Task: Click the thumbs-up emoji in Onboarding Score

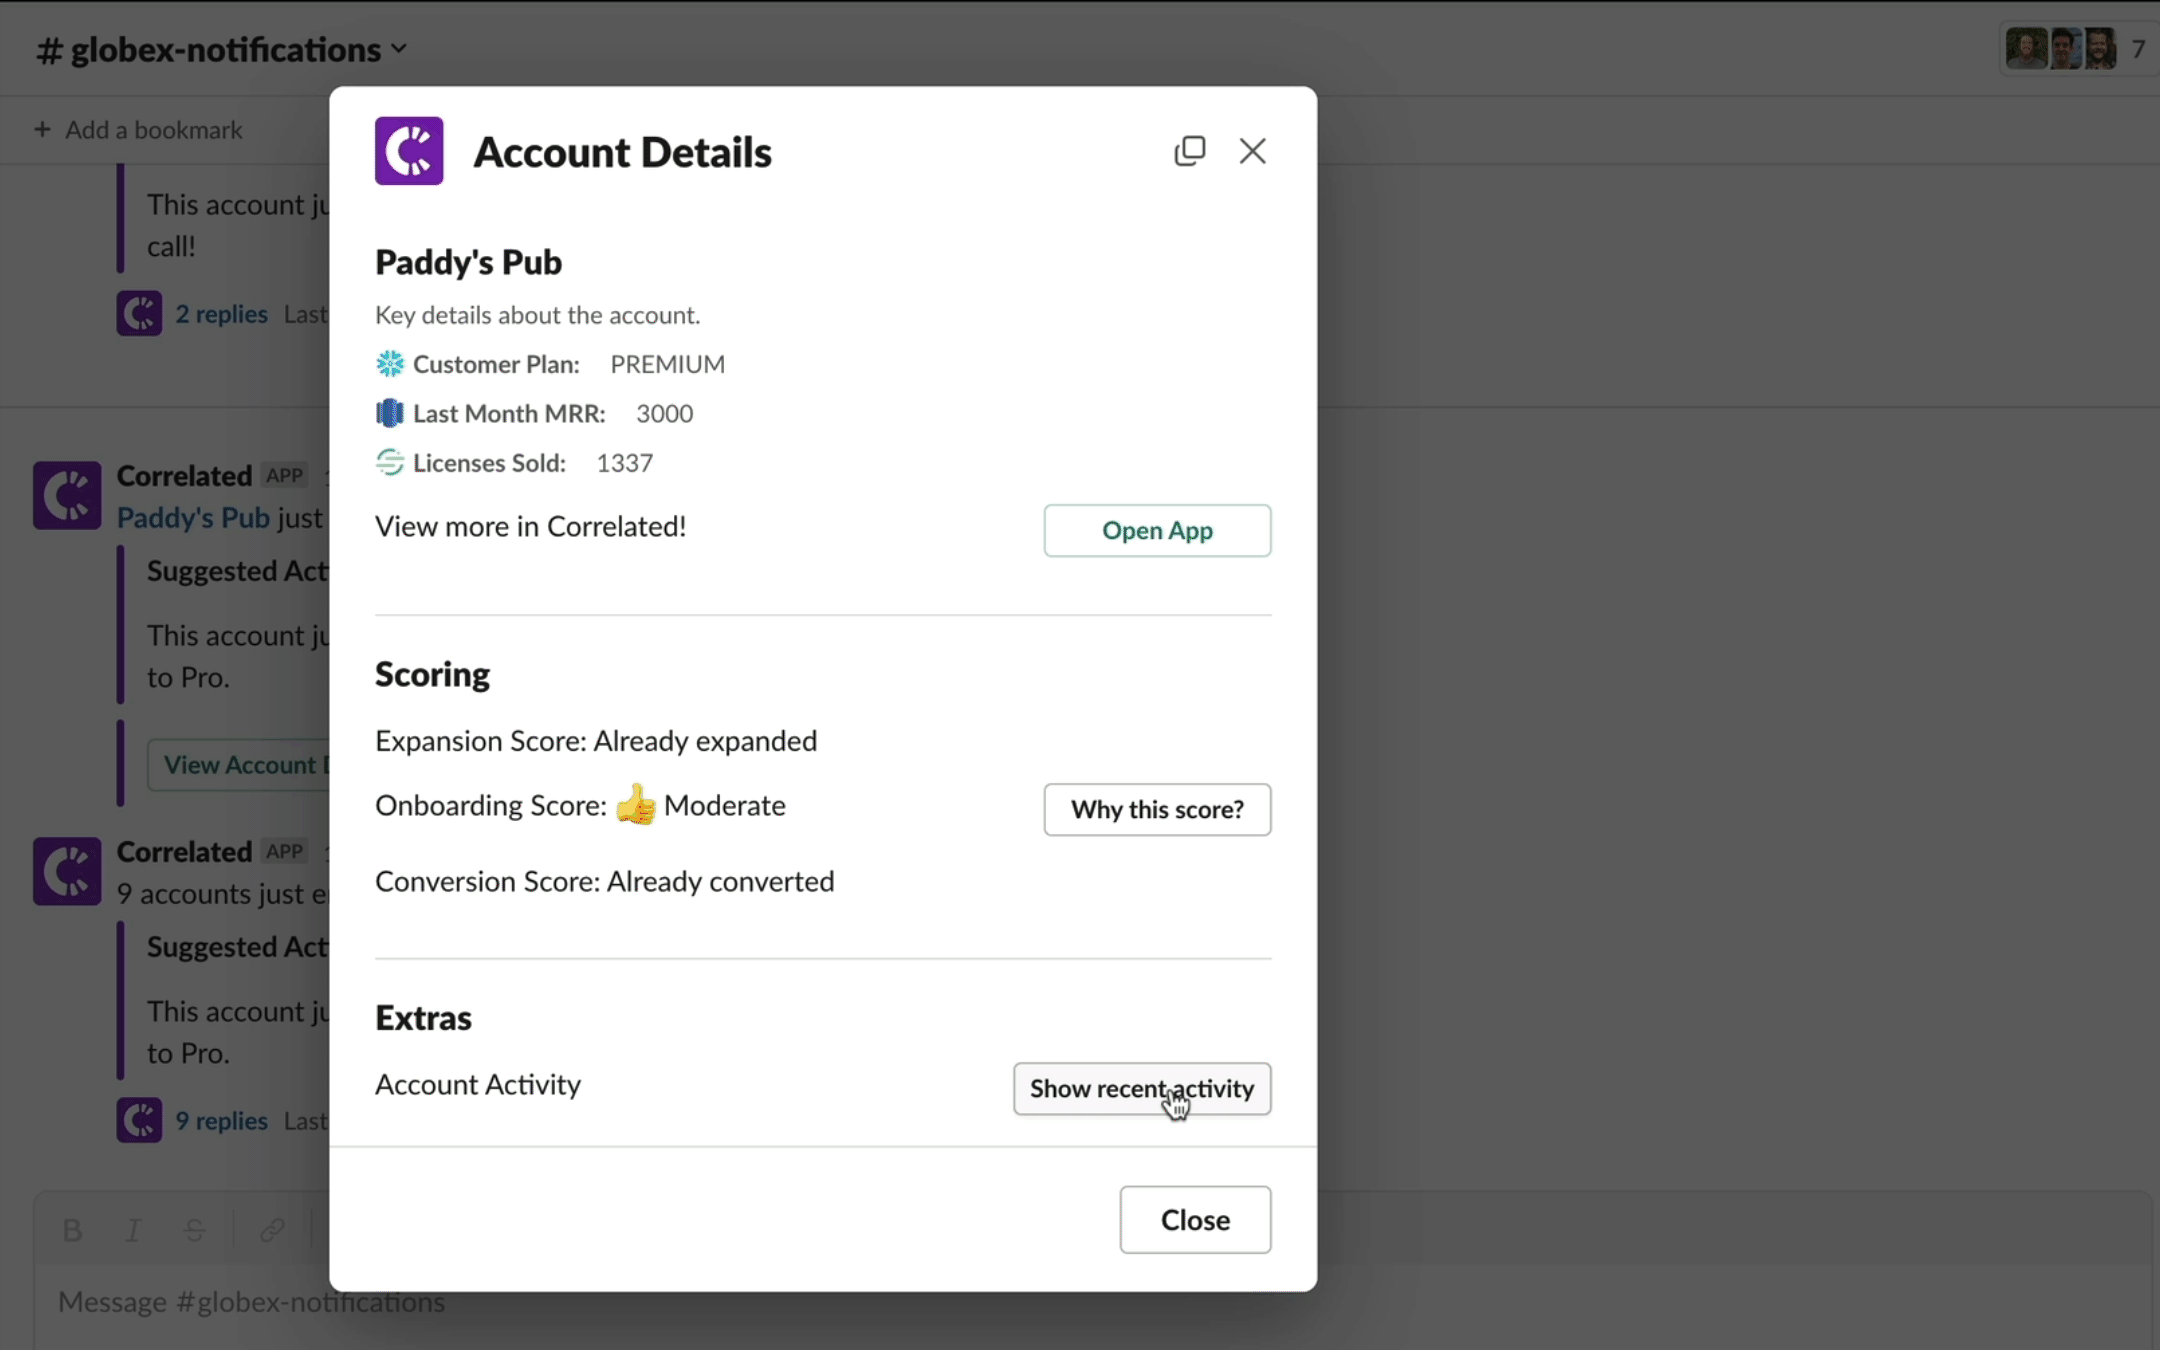Action: [x=635, y=804]
